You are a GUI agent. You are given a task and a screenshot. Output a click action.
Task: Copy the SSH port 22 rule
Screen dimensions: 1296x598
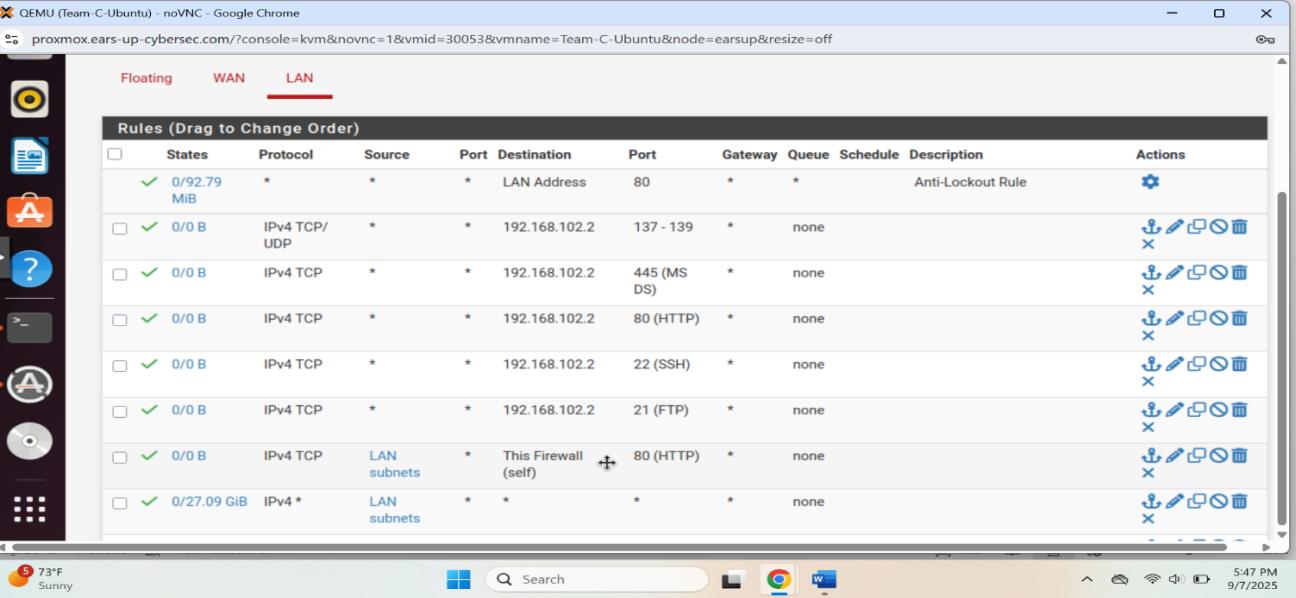pos(1196,364)
